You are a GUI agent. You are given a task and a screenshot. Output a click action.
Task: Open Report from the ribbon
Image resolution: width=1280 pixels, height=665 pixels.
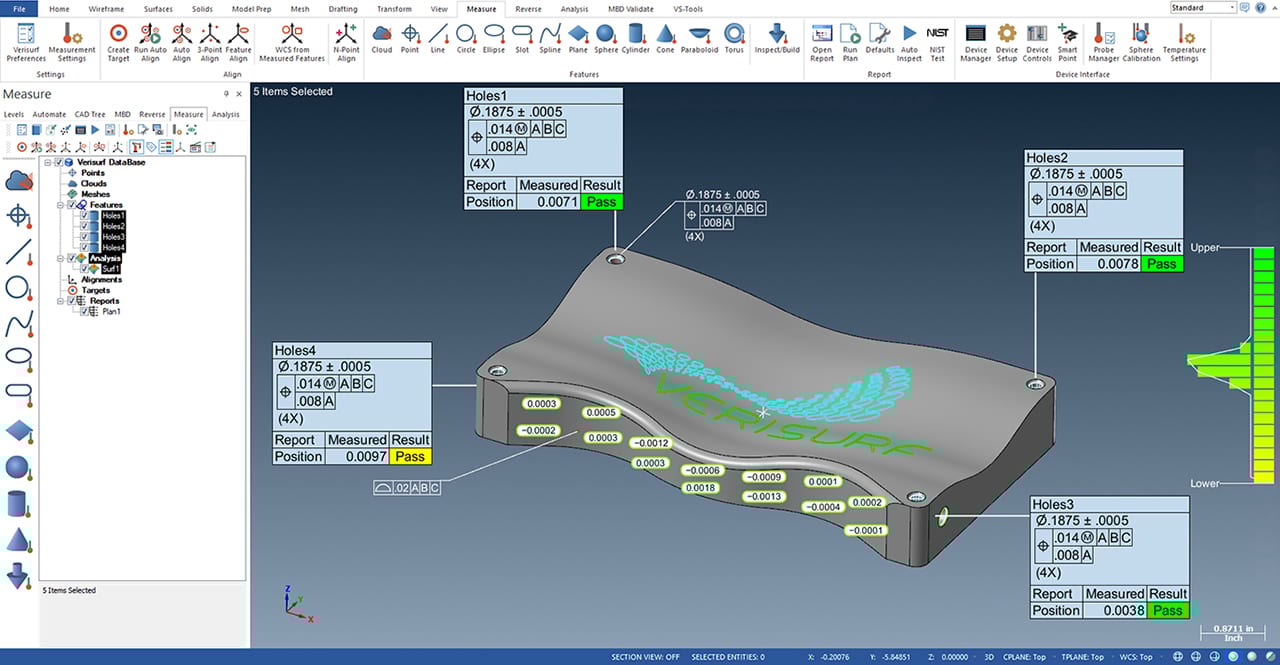[822, 43]
